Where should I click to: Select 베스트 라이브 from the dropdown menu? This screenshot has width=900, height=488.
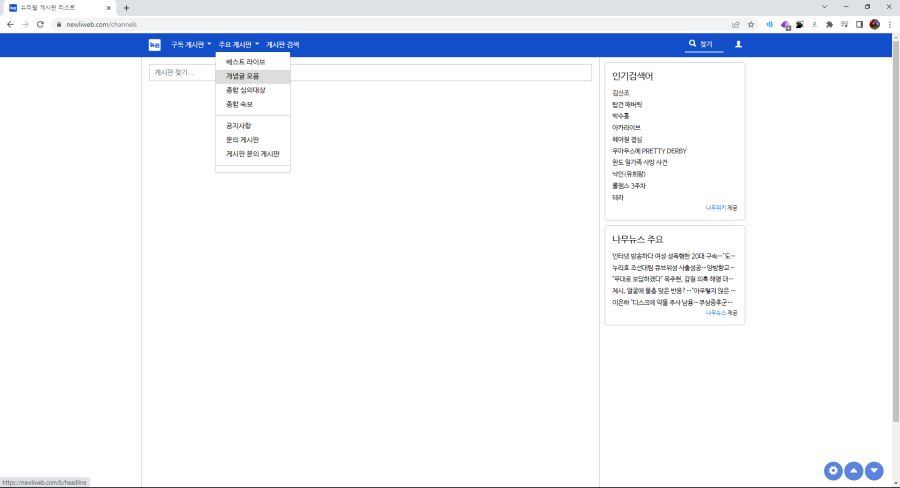pyautogui.click(x=253, y=62)
